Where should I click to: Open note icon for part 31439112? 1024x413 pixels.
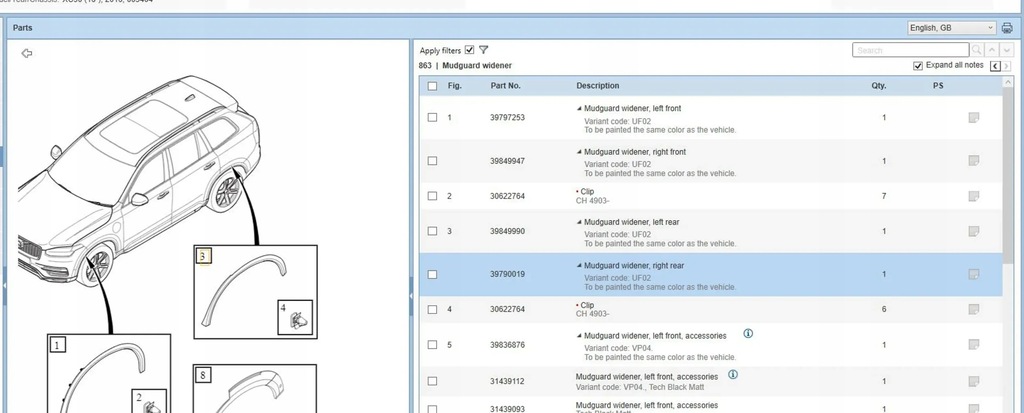[973, 381]
